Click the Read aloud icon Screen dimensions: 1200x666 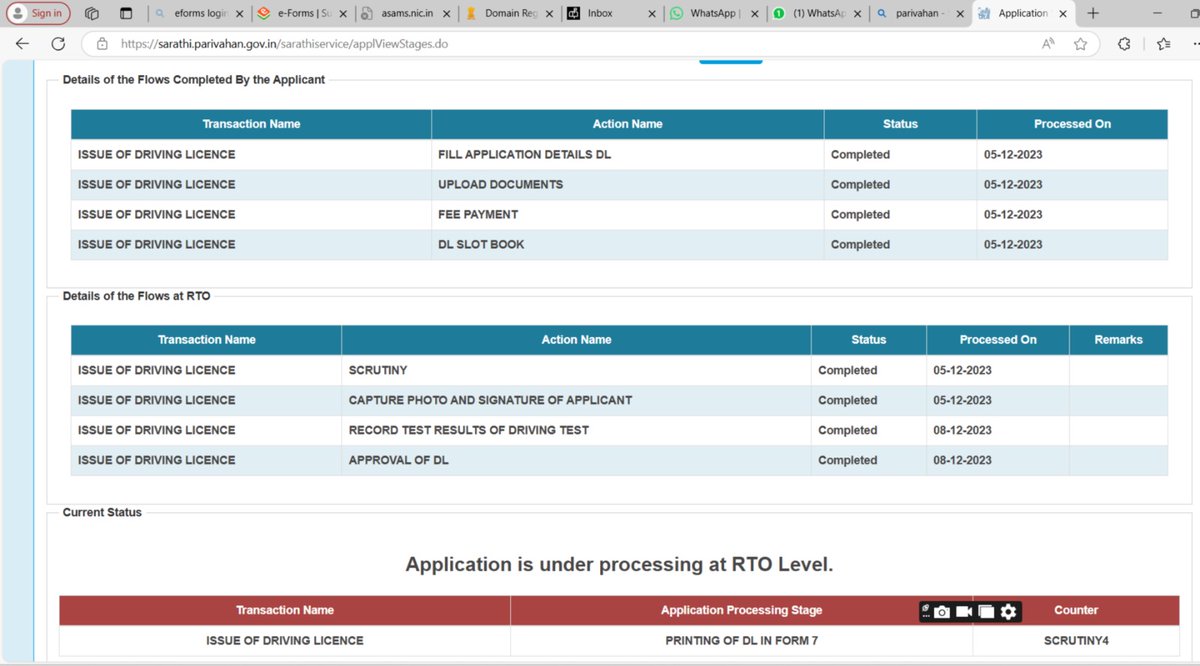coord(1048,44)
